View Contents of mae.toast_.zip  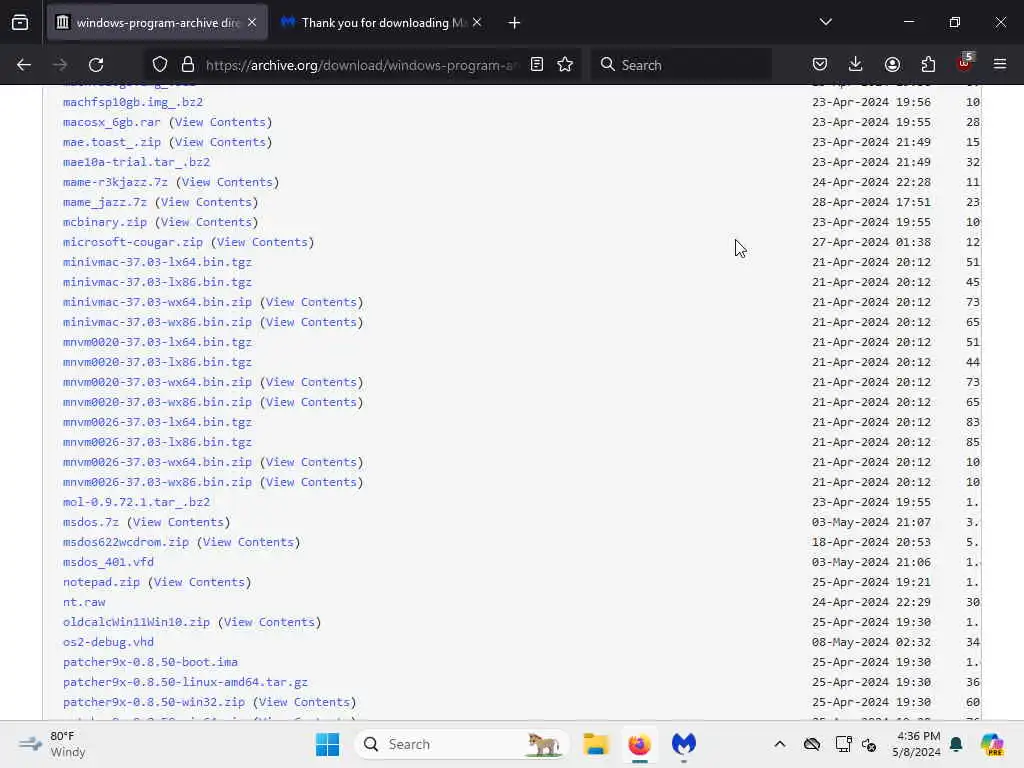pyautogui.click(x=220, y=142)
